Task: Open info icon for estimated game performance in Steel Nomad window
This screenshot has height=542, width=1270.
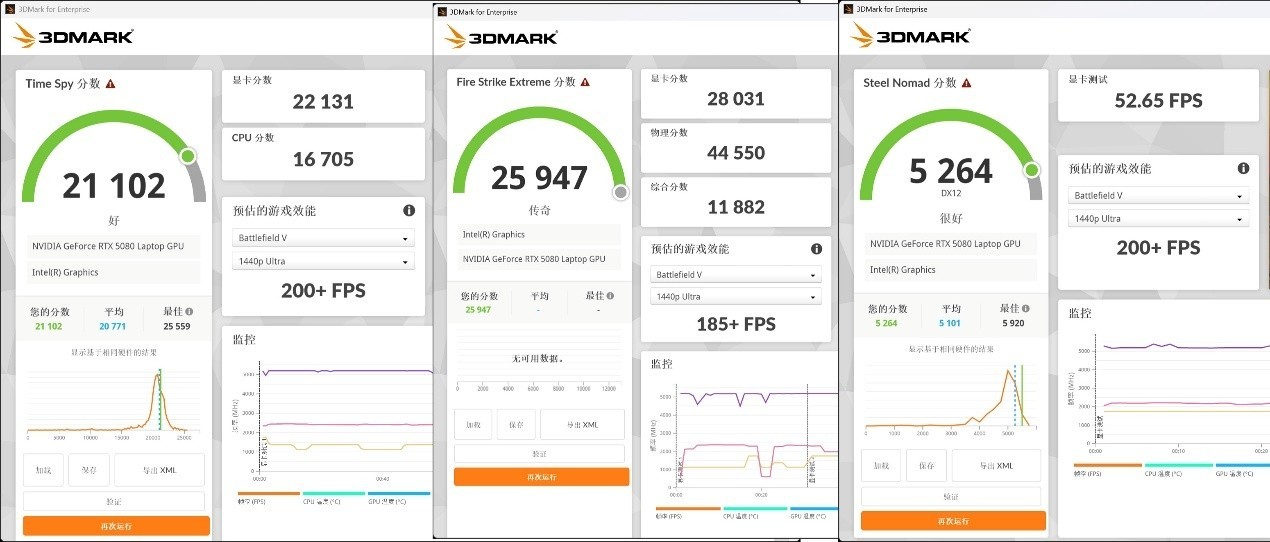Action: click(1243, 169)
